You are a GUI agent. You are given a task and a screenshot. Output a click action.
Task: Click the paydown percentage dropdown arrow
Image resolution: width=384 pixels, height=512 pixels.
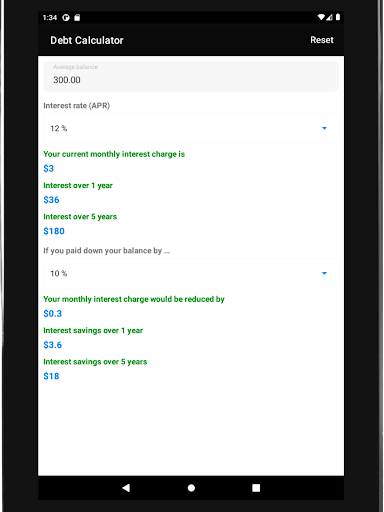pyautogui.click(x=324, y=273)
